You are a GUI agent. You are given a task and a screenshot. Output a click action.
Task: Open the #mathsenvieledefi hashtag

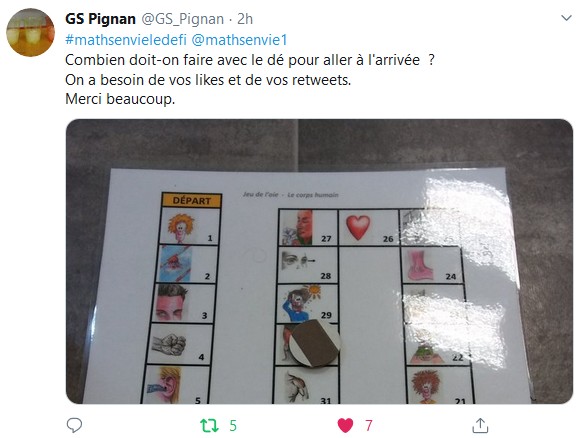click(126, 40)
